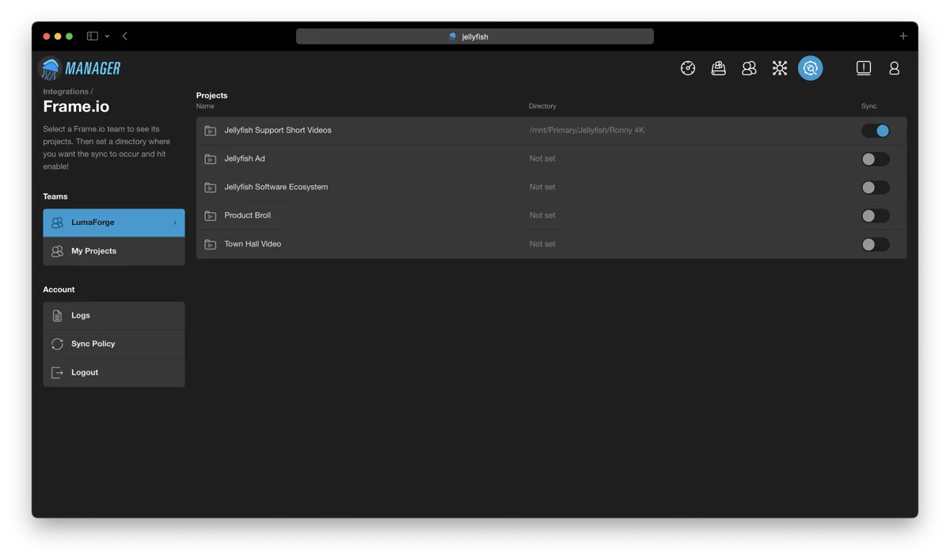The width and height of the screenshot is (950, 560).
Task: Click the Jellyfish Software Ecosystem folder icon
Action: 210,188
